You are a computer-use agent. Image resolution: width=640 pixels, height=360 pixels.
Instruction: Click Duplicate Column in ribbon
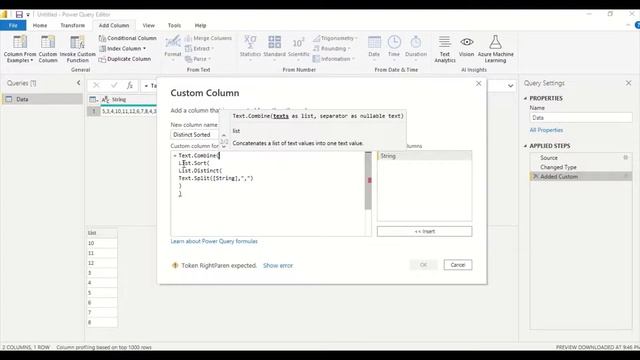(125, 59)
